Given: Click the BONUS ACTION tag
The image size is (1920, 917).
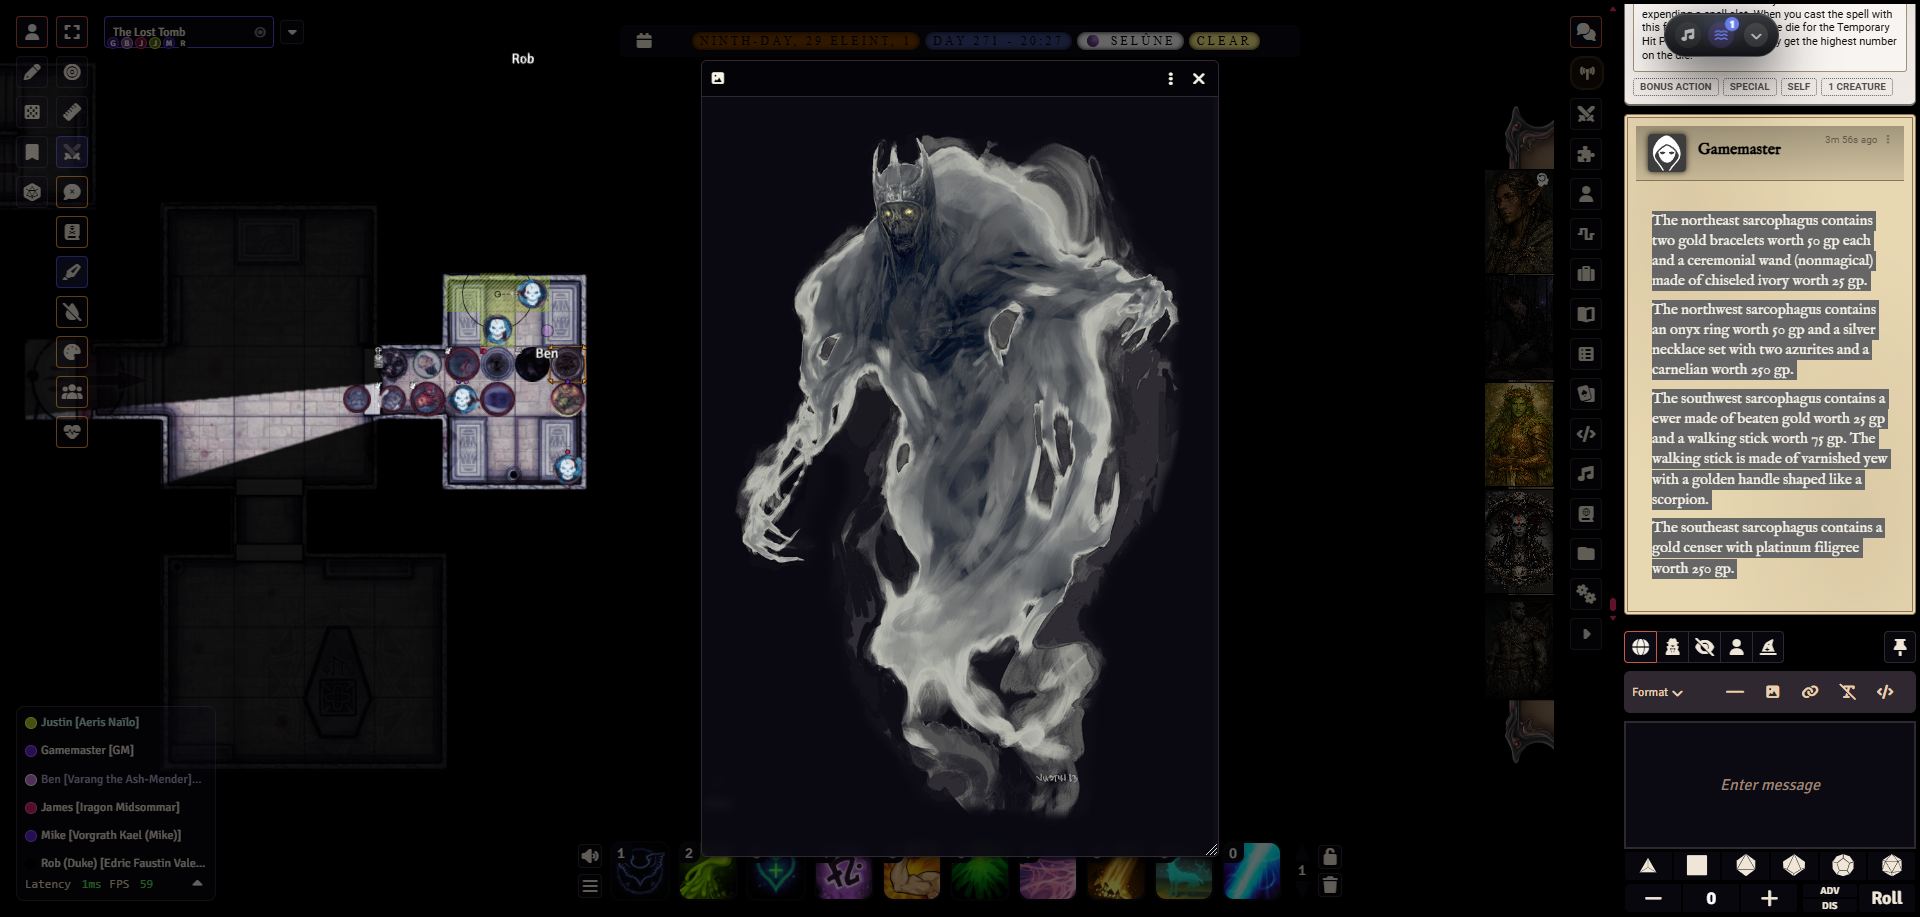Looking at the screenshot, I should [1675, 87].
